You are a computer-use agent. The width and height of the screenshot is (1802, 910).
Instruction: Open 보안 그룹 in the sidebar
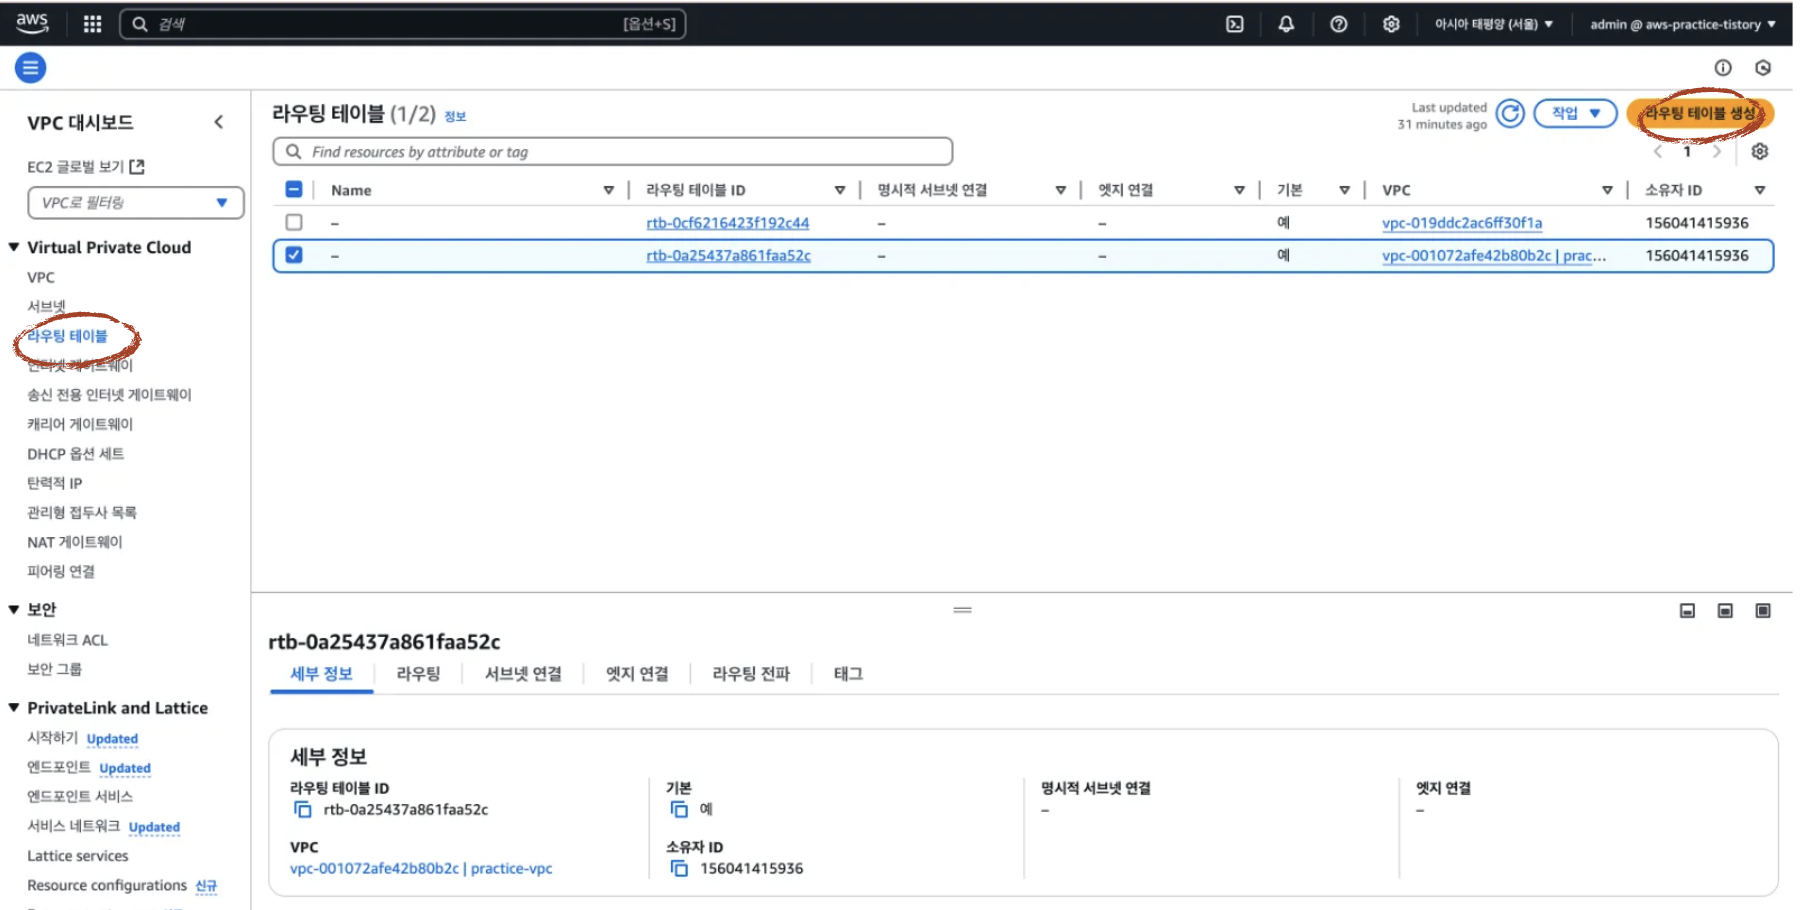pos(54,669)
